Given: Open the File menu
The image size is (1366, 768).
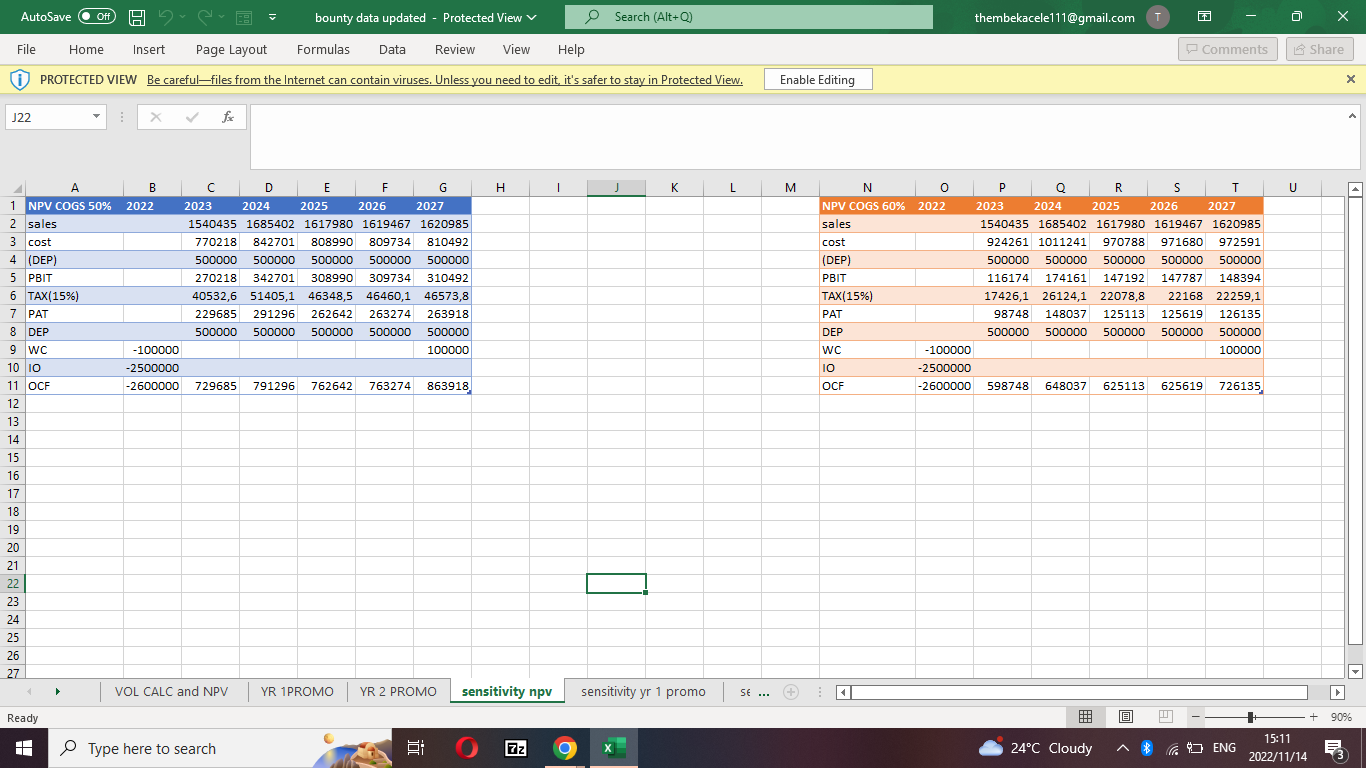Looking at the screenshot, I should pos(27,49).
